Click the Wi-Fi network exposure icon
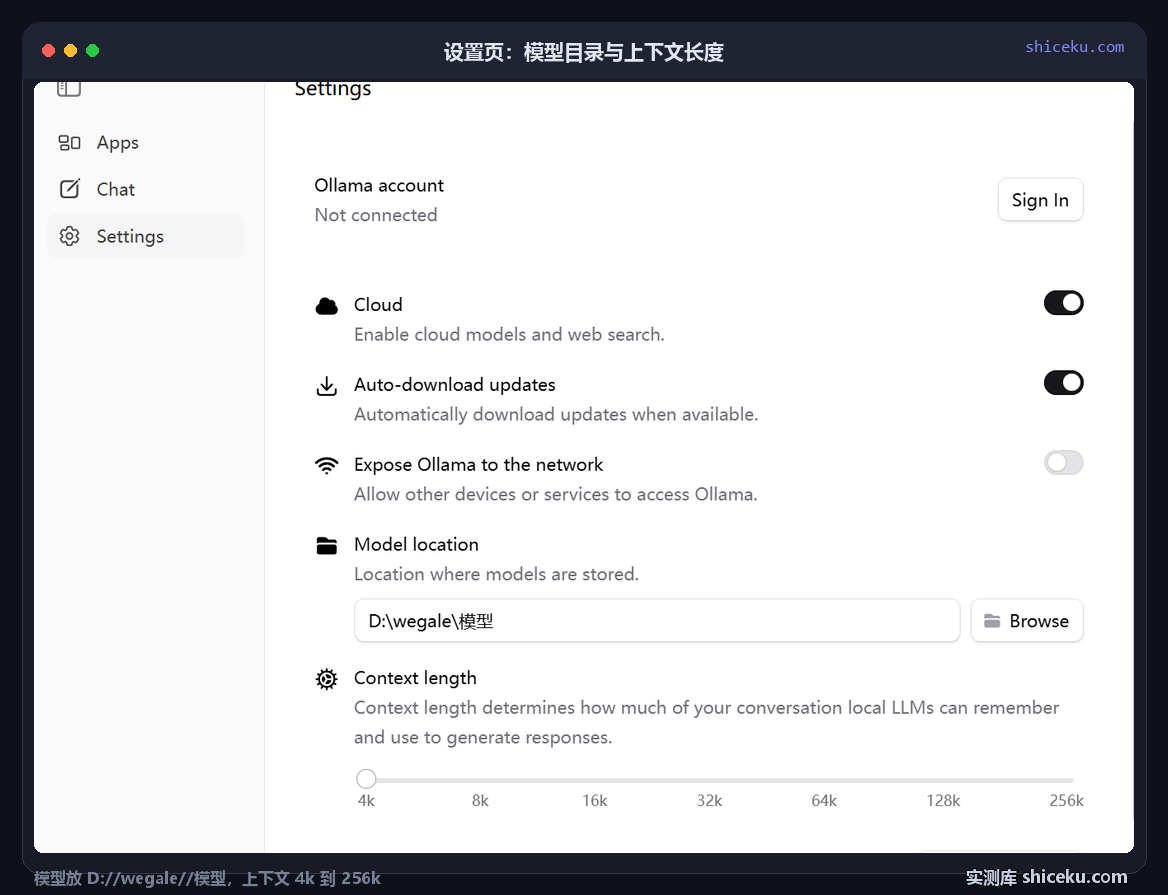Screen dimensions: 1168x895 pyautogui.click(x=326, y=465)
